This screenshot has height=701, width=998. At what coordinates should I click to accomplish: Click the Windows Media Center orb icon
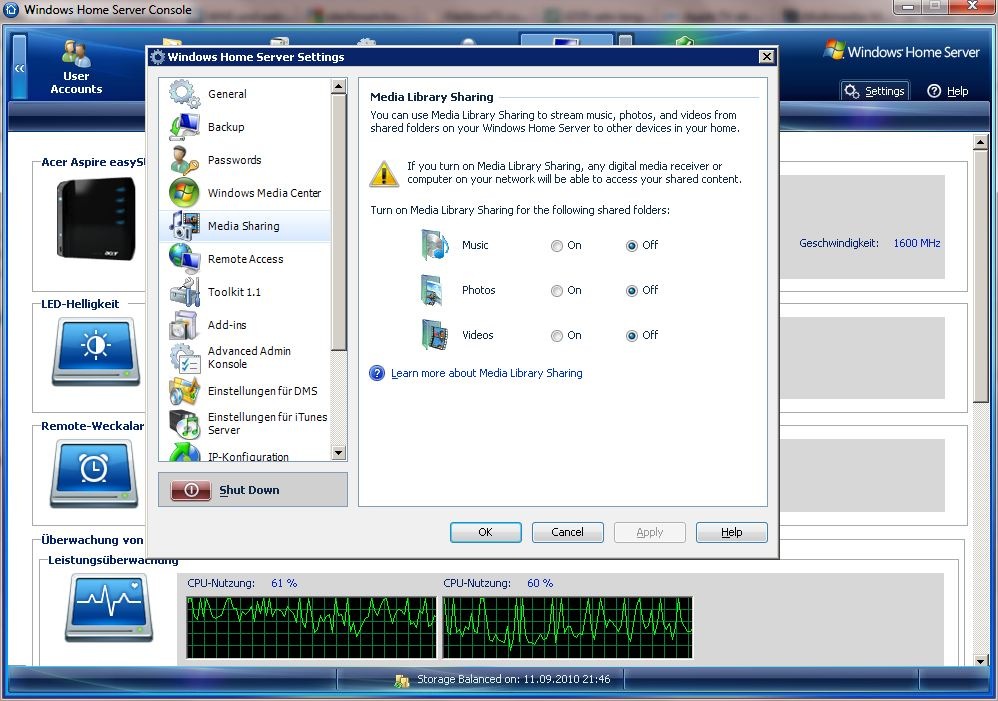(185, 193)
